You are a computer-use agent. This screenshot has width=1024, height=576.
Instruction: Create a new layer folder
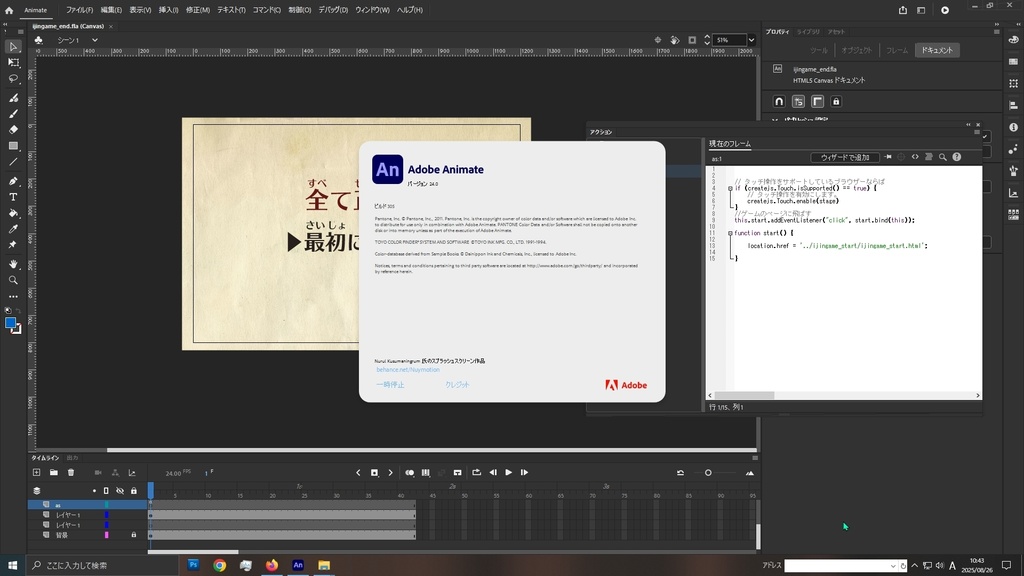(54, 472)
